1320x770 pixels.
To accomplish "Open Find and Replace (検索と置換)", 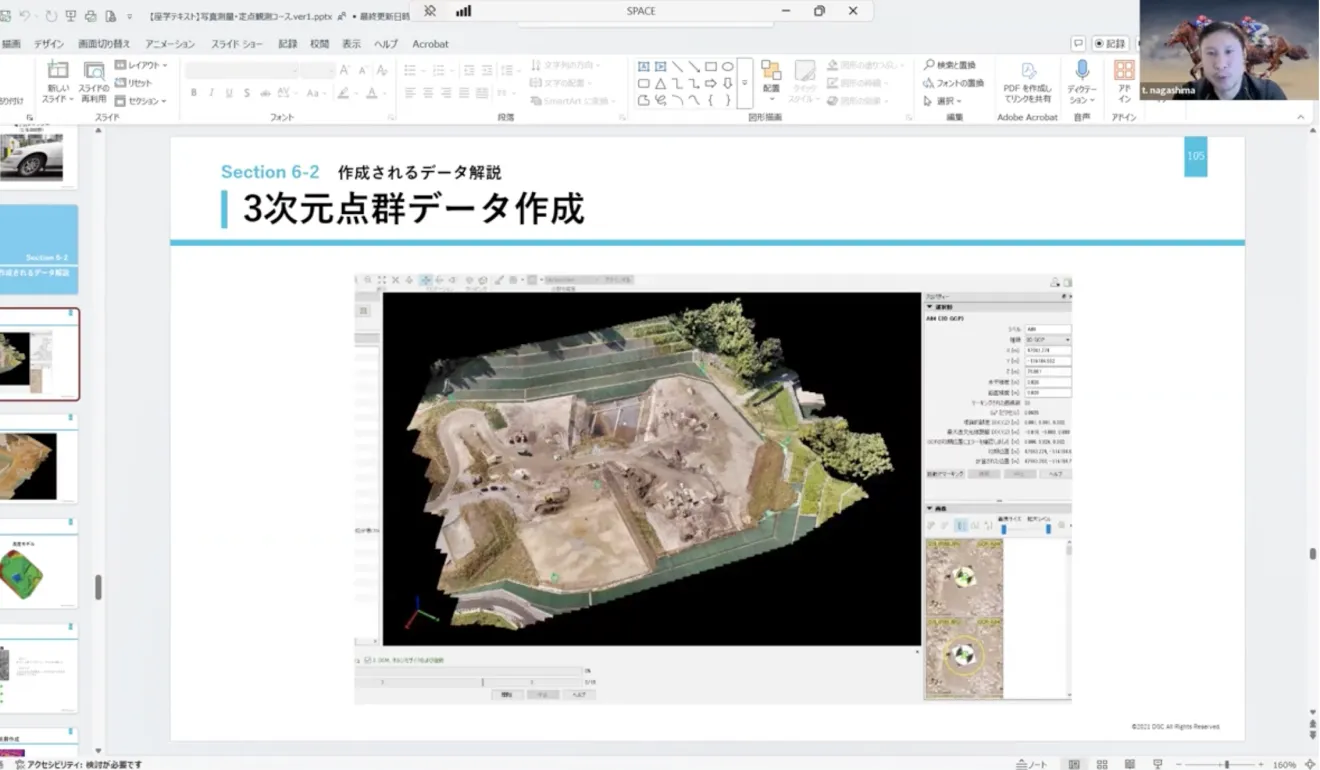I will [950, 65].
